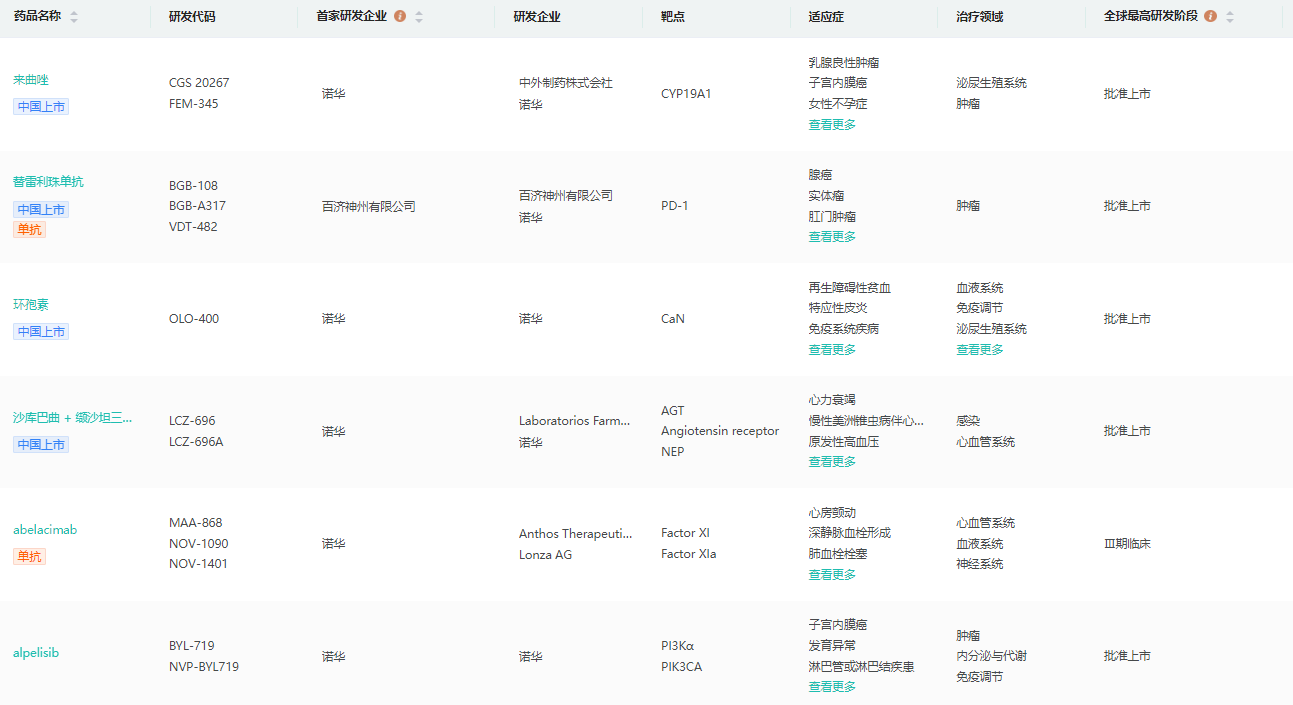Click target PD-1
This screenshot has width=1293, height=705.
click(x=675, y=206)
